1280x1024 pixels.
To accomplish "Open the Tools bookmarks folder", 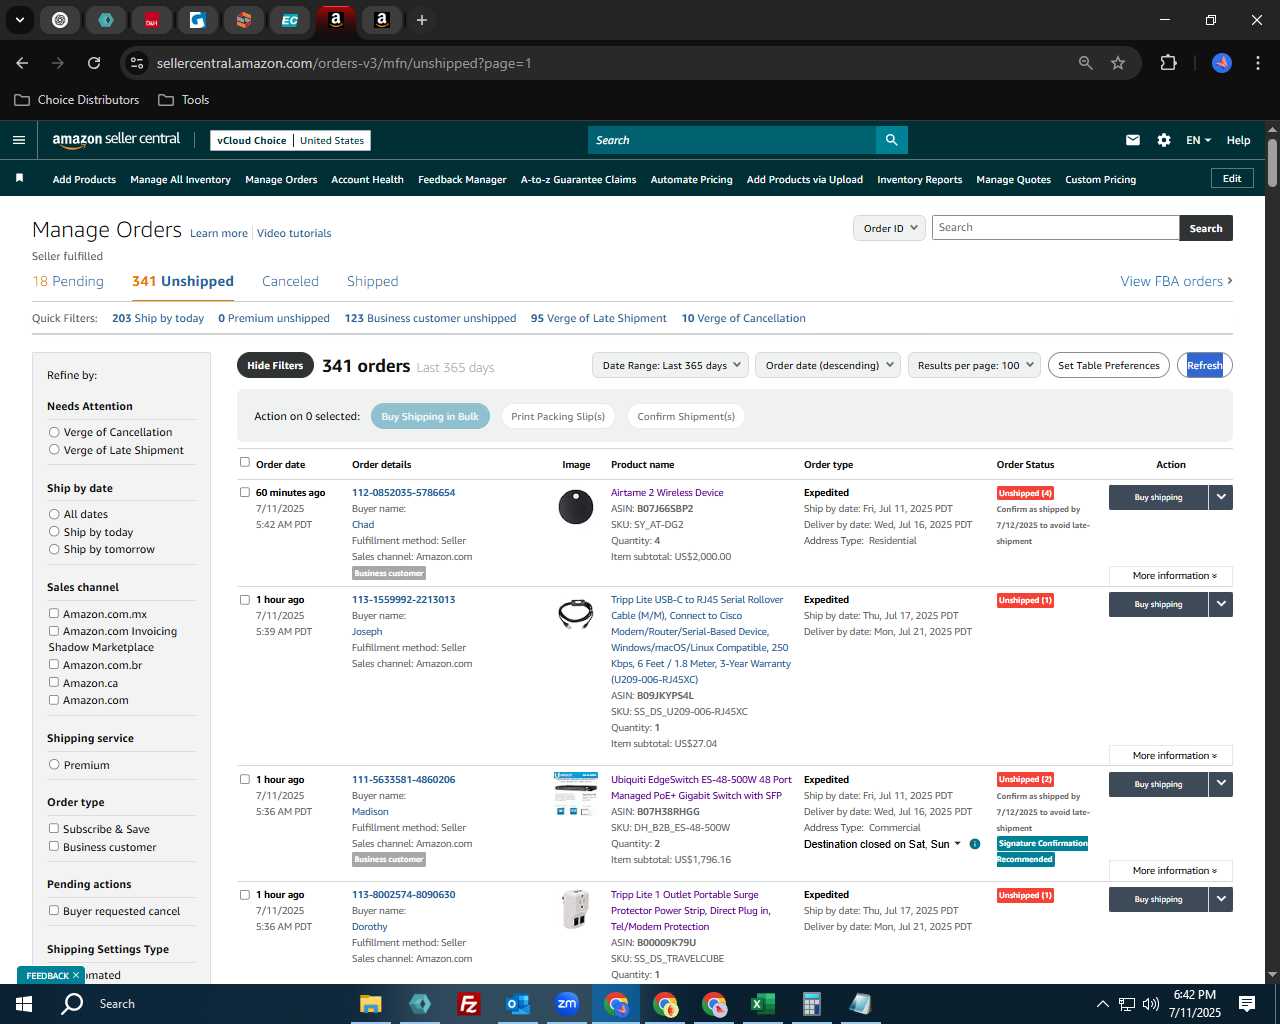I will [x=183, y=100].
